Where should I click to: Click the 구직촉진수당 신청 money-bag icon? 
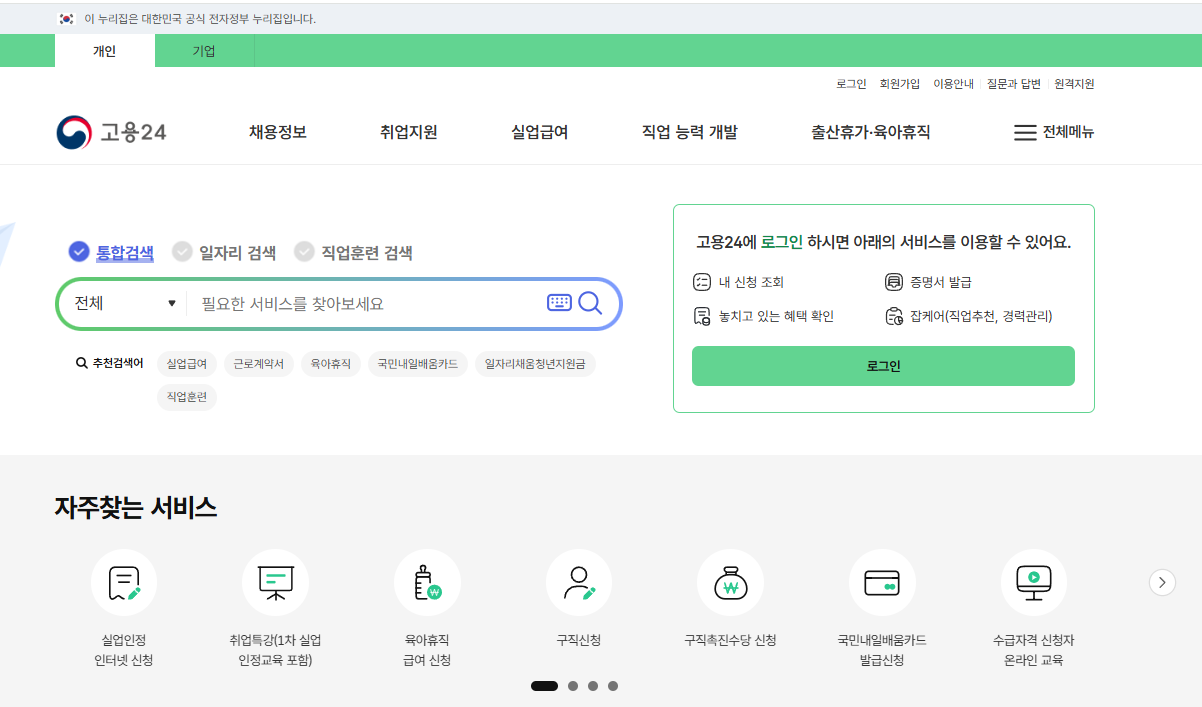click(x=731, y=581)
